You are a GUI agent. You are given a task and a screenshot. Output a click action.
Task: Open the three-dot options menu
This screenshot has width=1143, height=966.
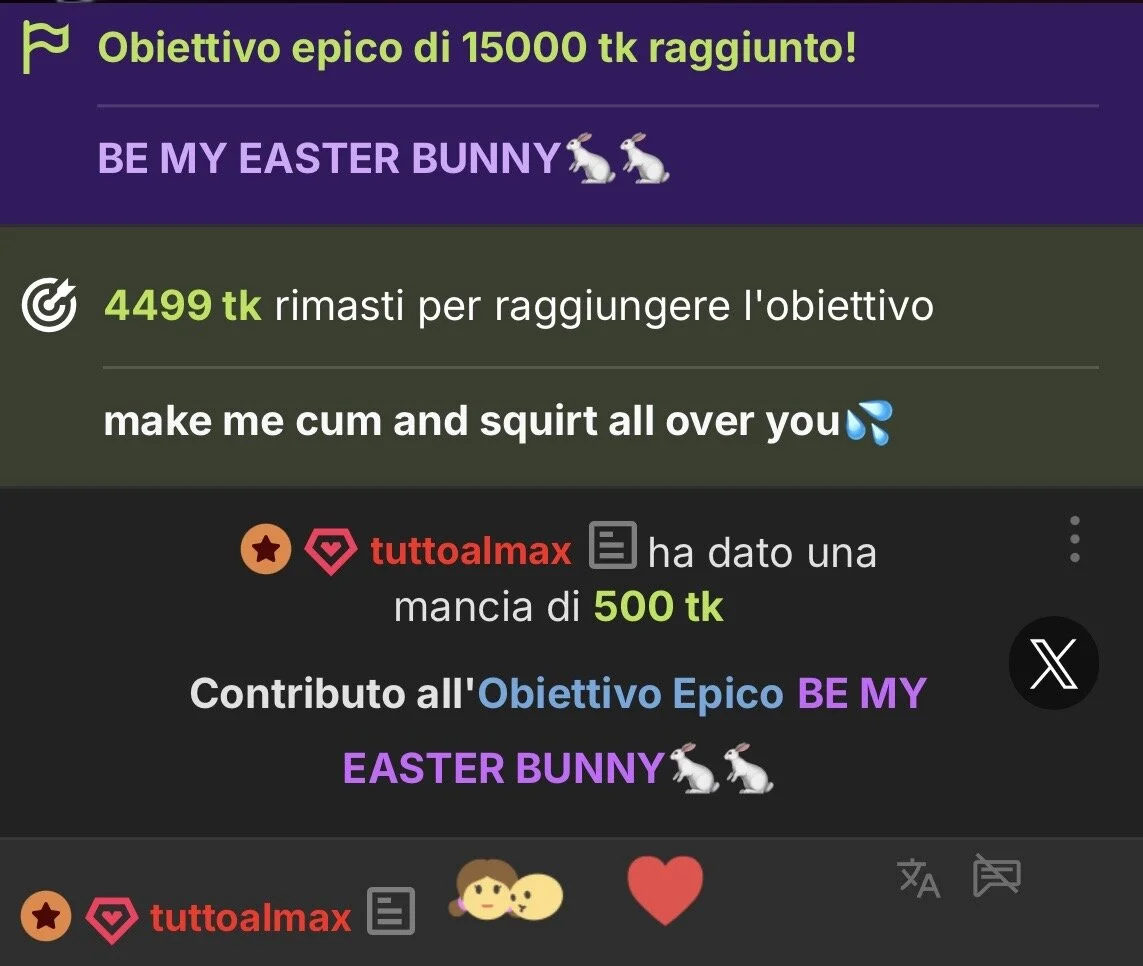tap(1074, 540)
